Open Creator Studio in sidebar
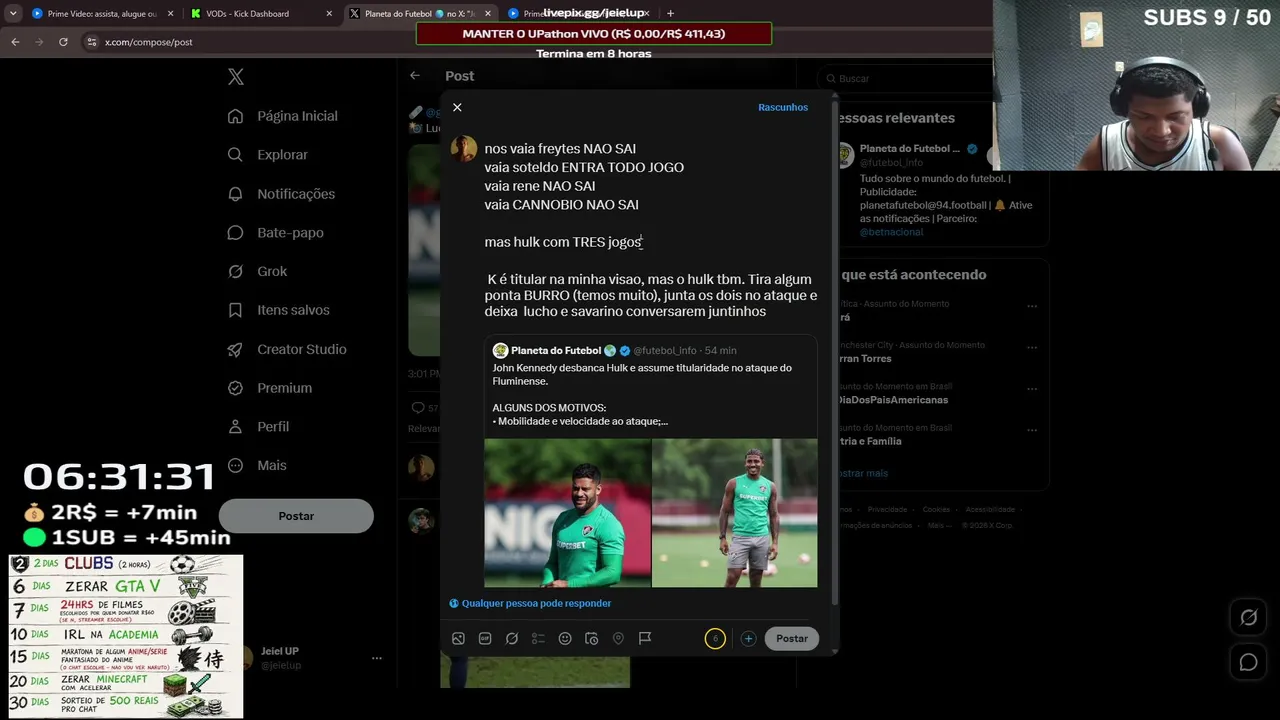Image resolution: width=1280 pixels, height=720 pixels. click(287, 349)
